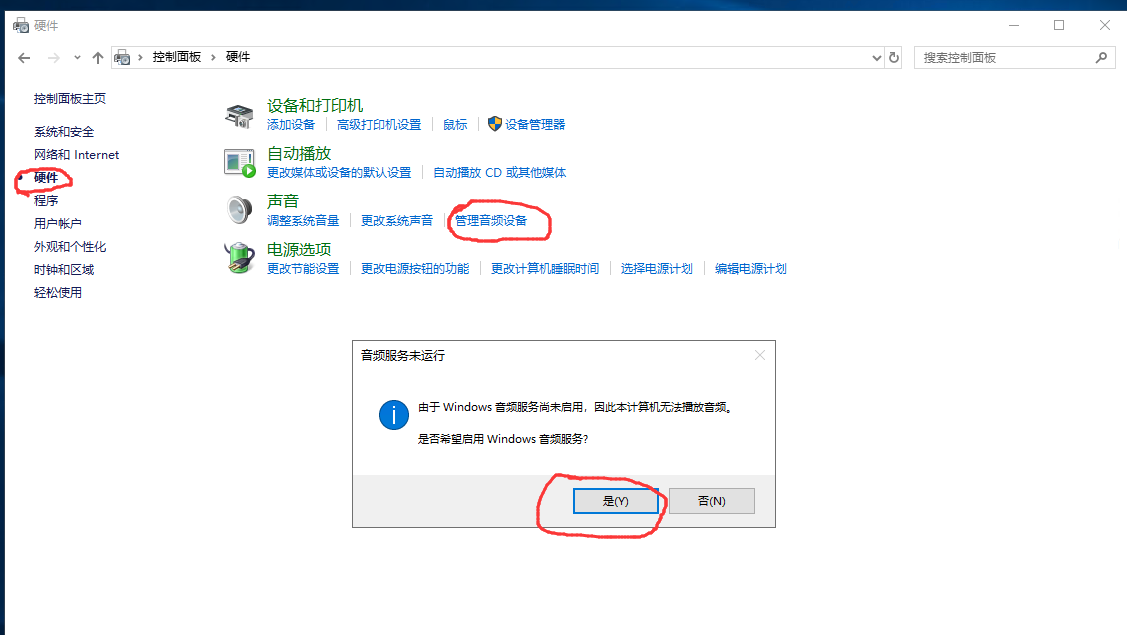Image resolution: width=1127 pixels, height=635 pixels.
Task: Click the Power Options battery icon
Action: click(x=239, y=258)
